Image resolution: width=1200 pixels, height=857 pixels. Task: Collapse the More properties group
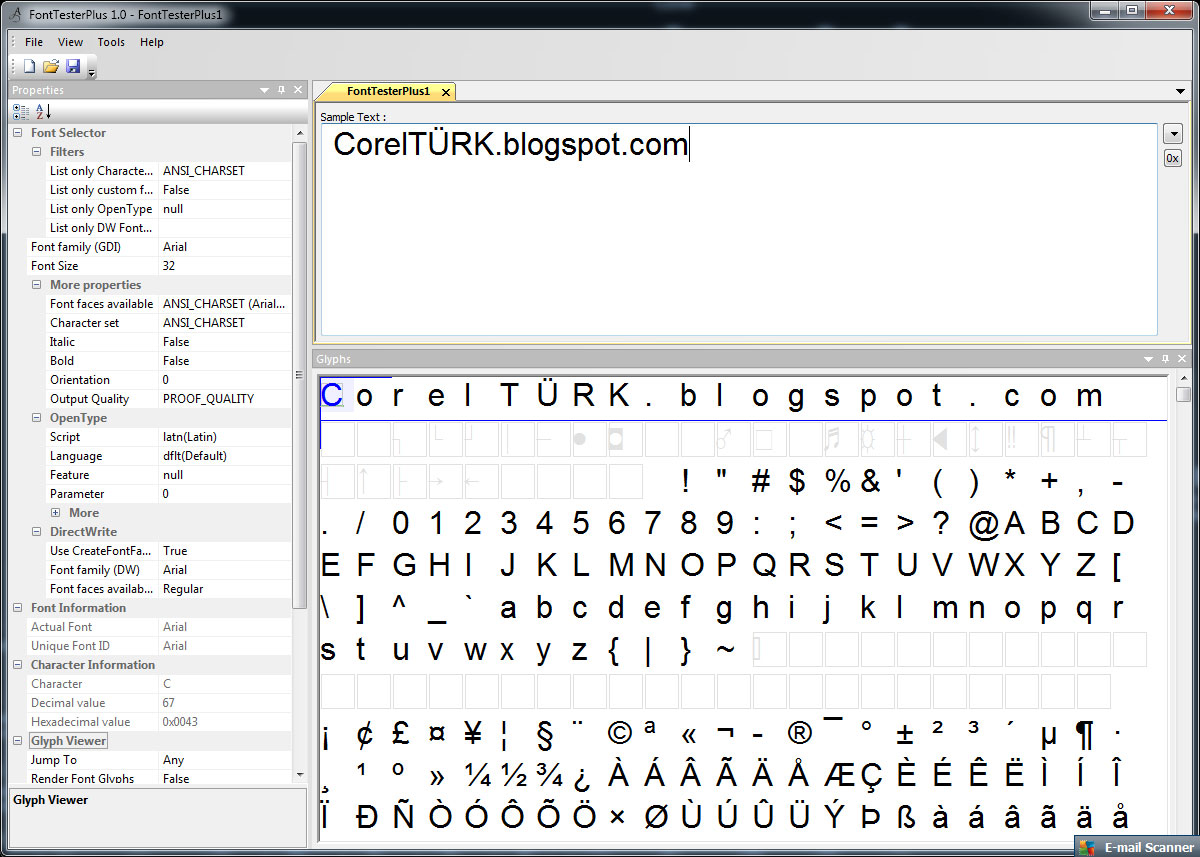37,285
